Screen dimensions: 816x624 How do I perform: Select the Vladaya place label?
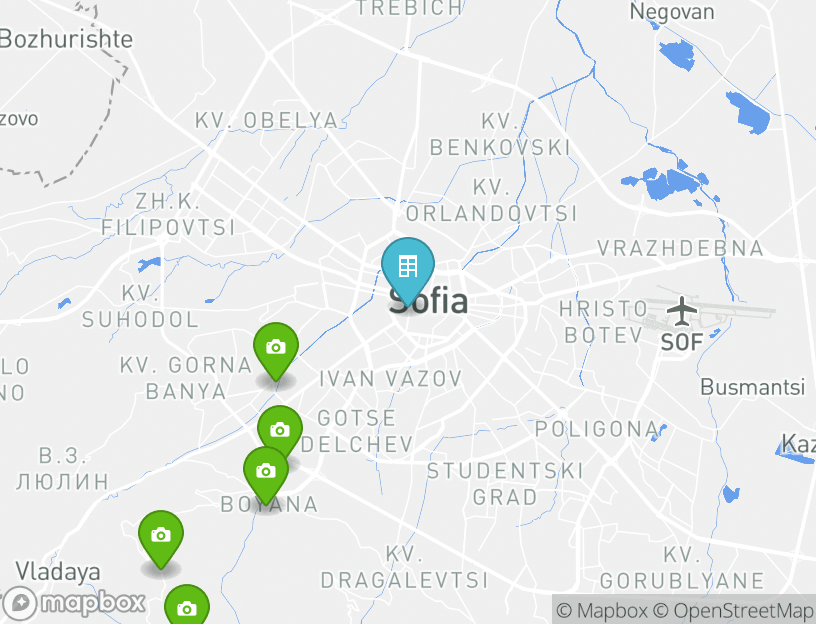pyautogui.click(x=58, y=571)
